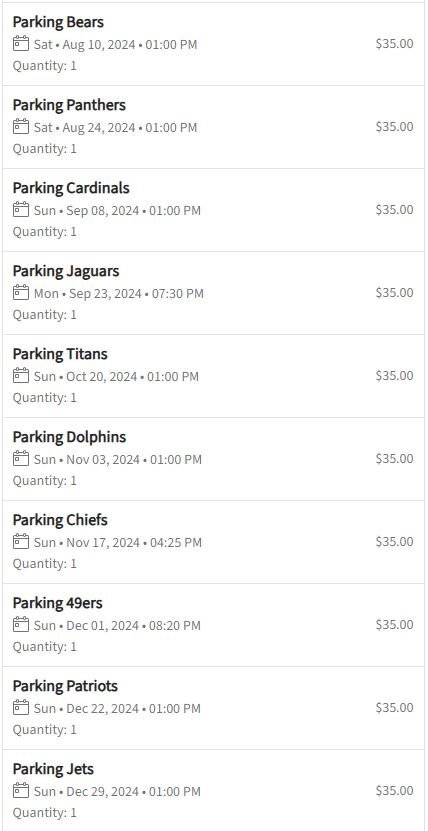Click the $35.00 price on Parking Titans
The image size is (428, 831).
point(395,376)
